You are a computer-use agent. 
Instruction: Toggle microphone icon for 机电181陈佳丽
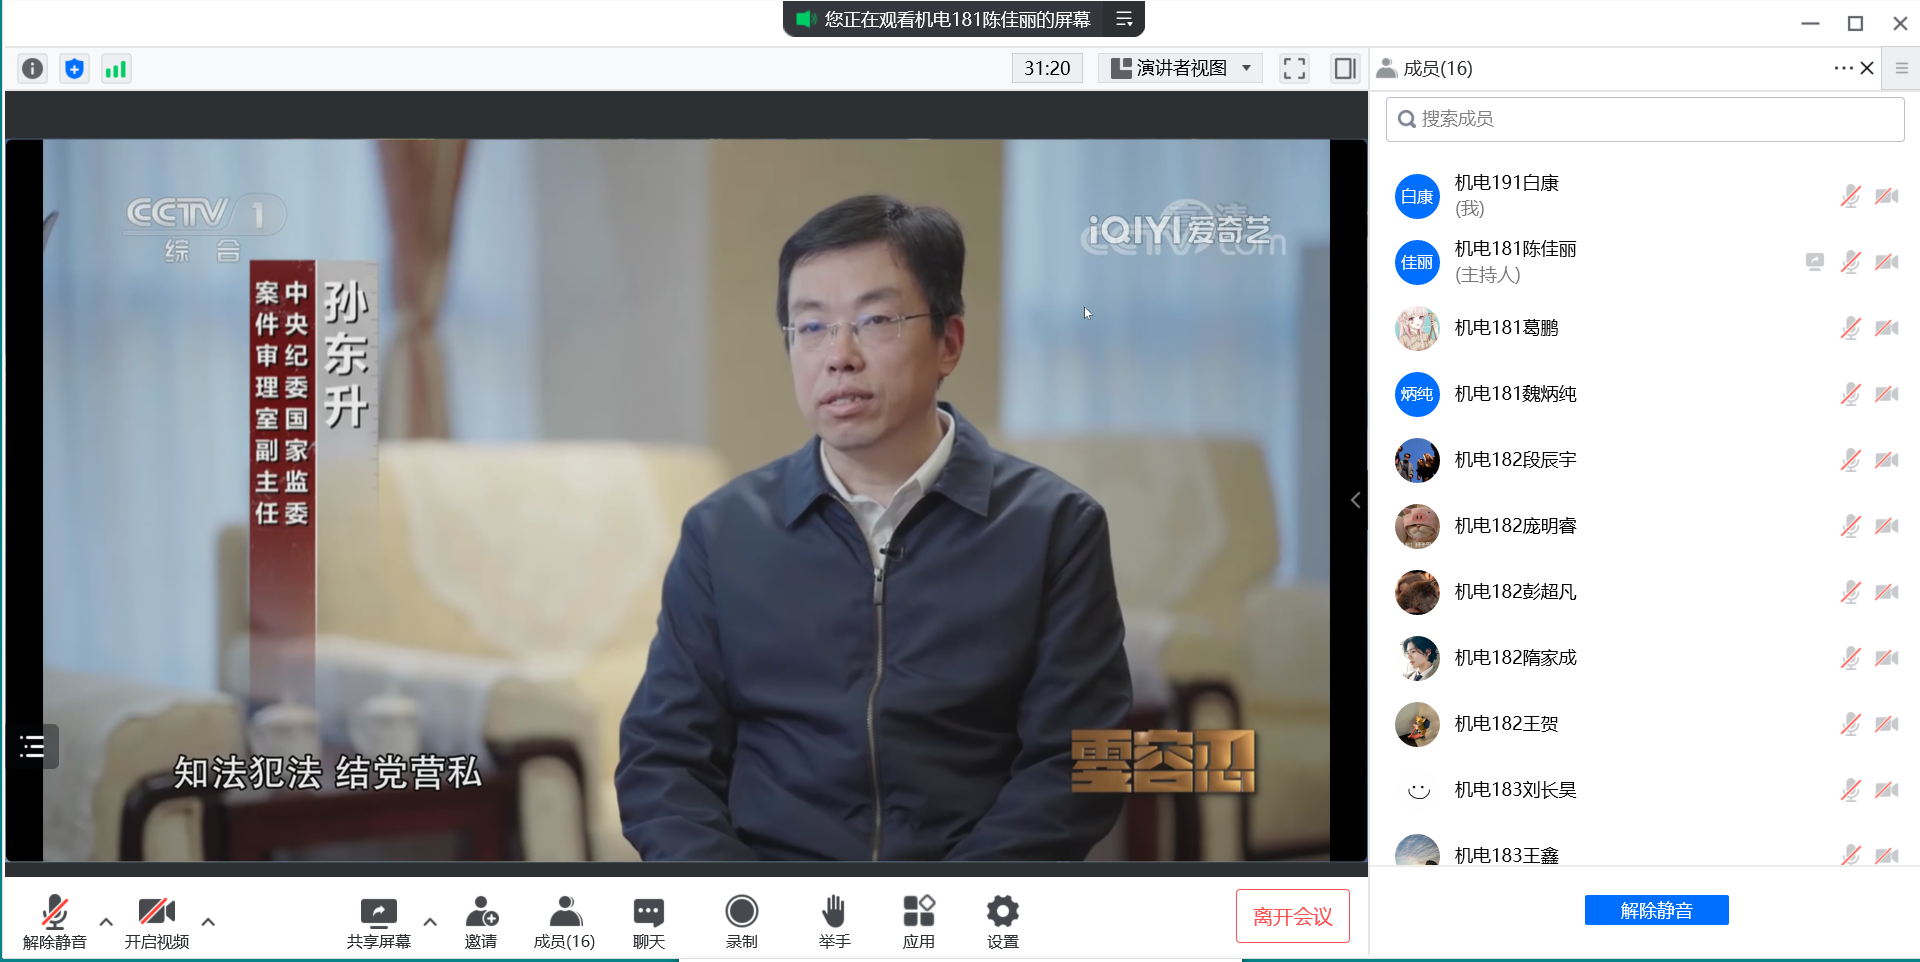coord(1851,262)
